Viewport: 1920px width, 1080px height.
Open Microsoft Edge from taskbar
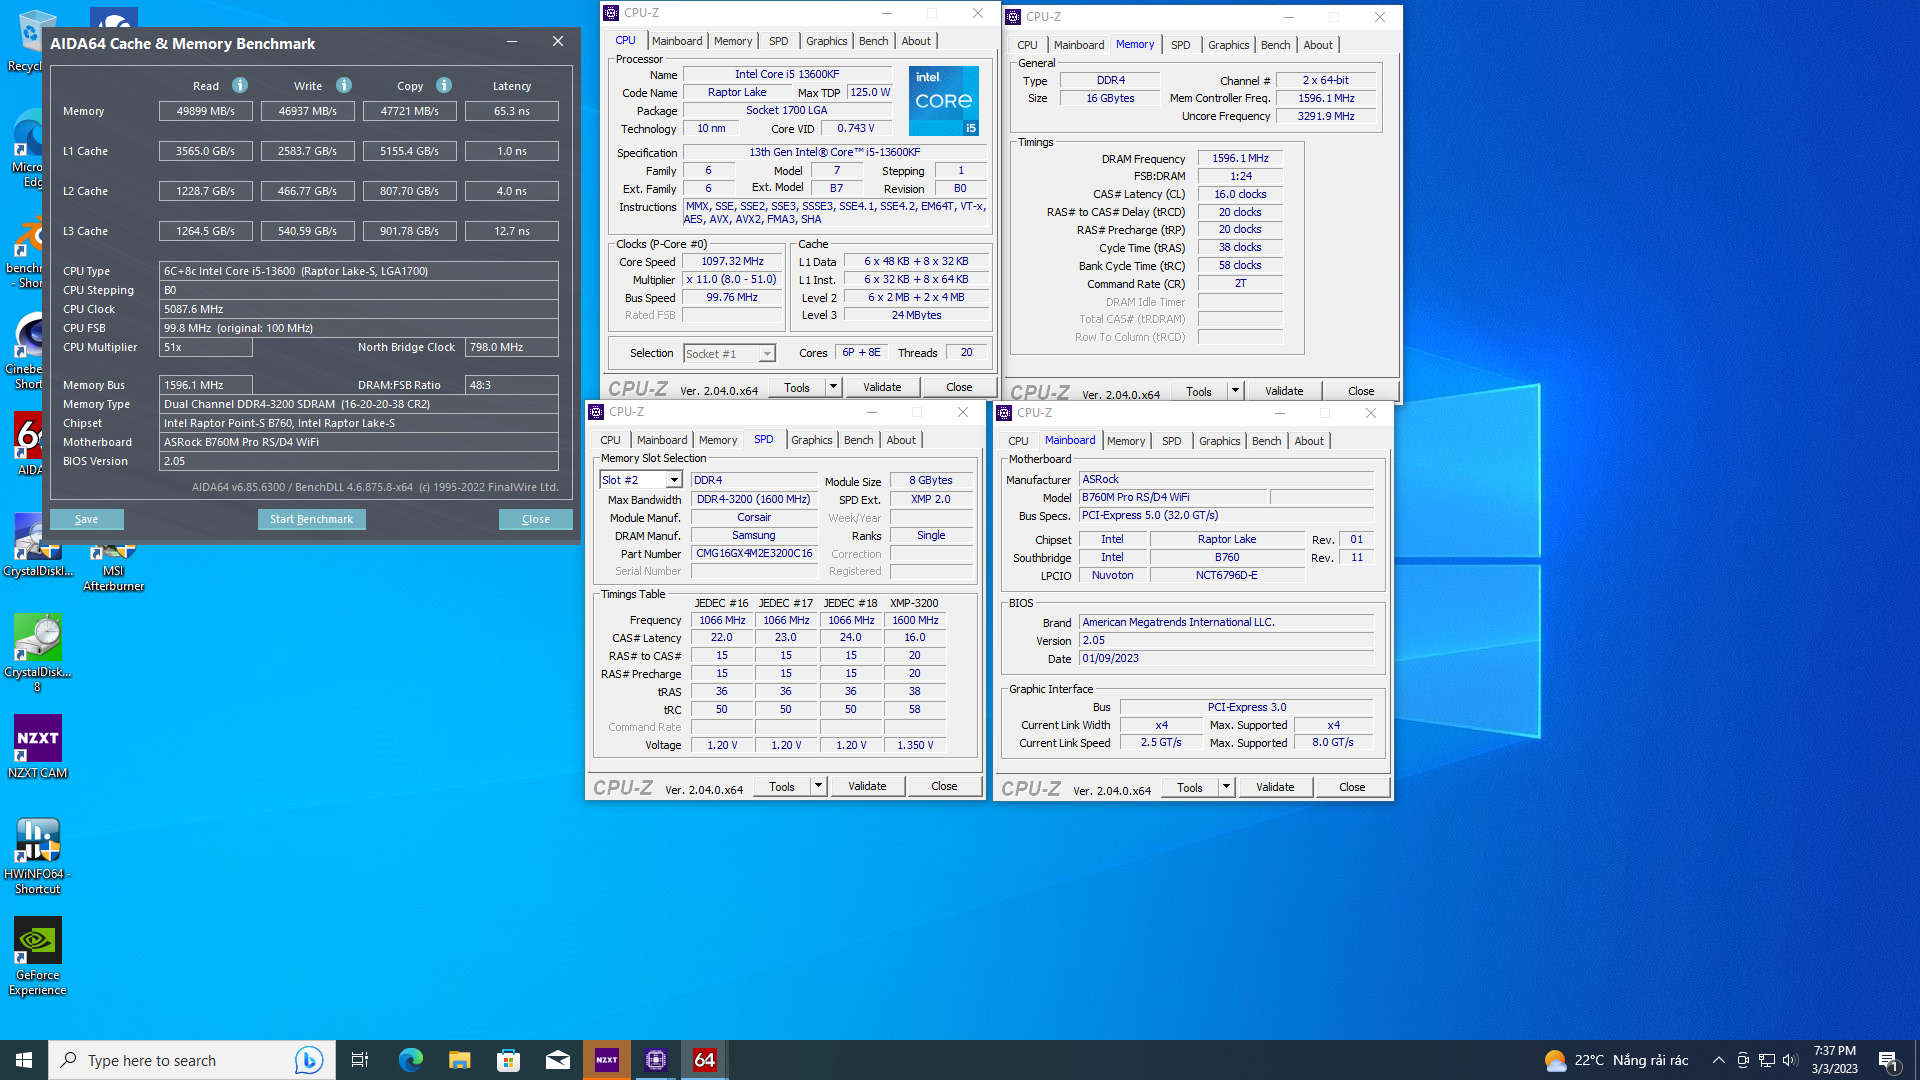click(x=410, y=1060)
